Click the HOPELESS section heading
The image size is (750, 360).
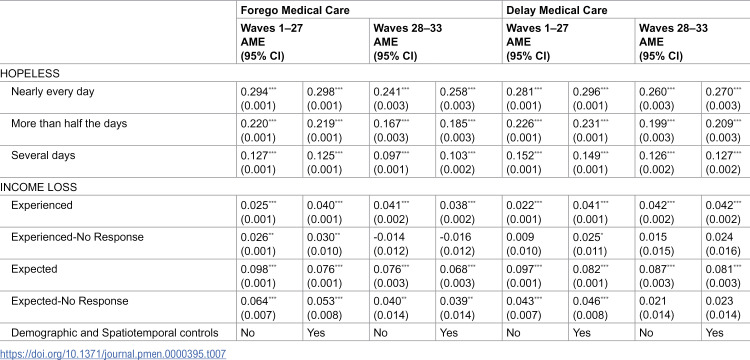30,74
